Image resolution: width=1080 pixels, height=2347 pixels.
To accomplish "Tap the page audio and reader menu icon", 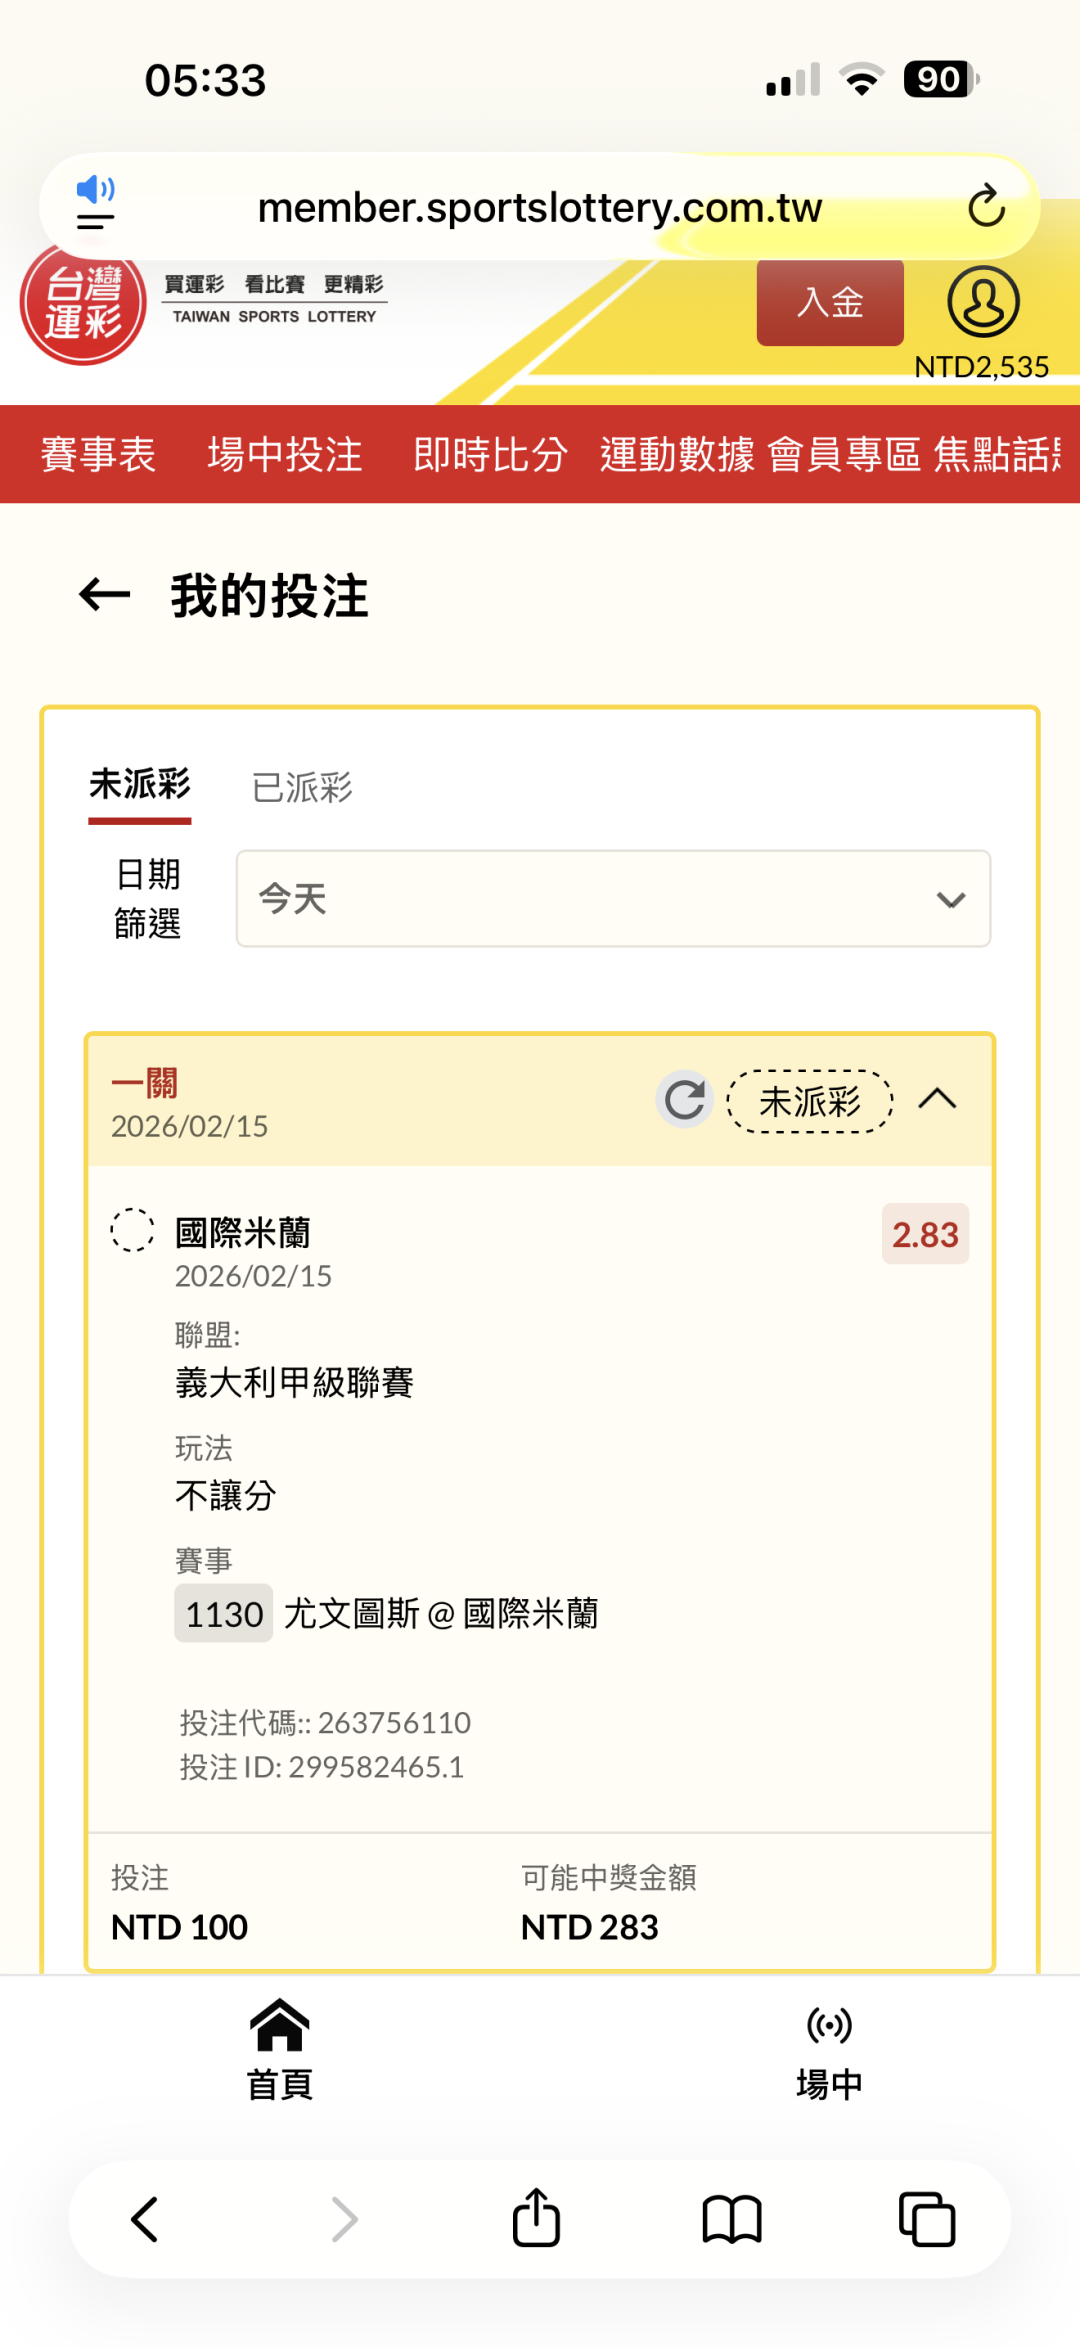I will click(x=96, y=204).
